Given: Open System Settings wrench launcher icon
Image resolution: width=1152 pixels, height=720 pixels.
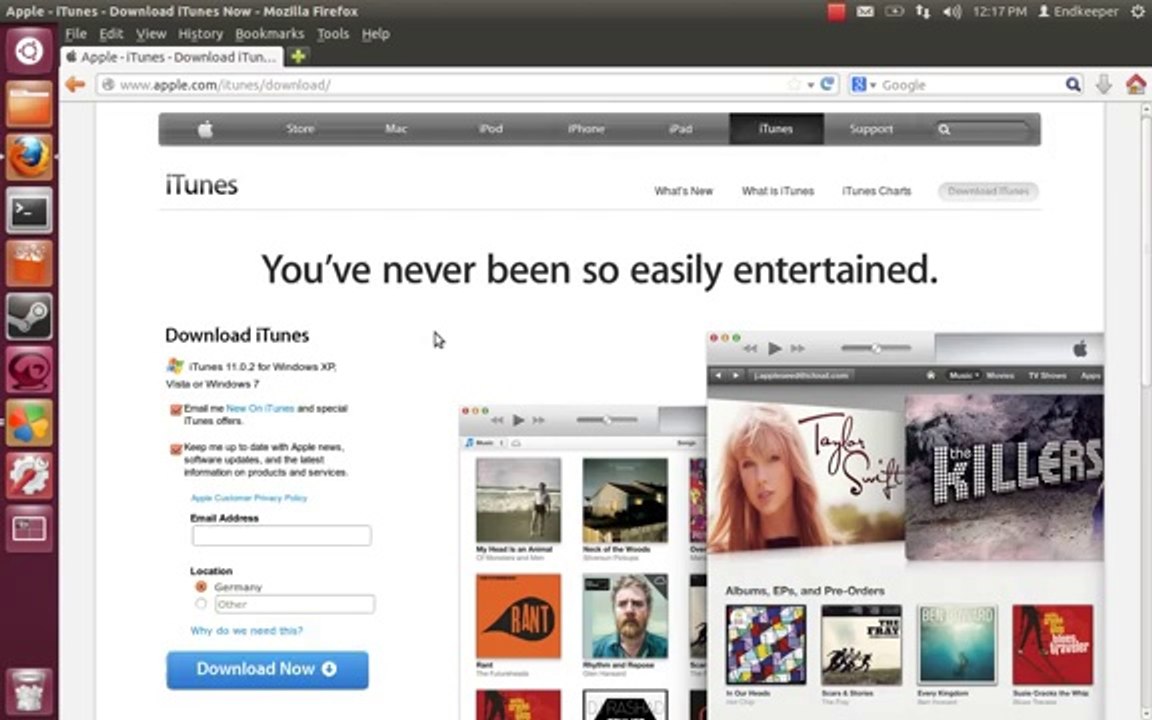Looking at the screenshot, I should point(29,475).
